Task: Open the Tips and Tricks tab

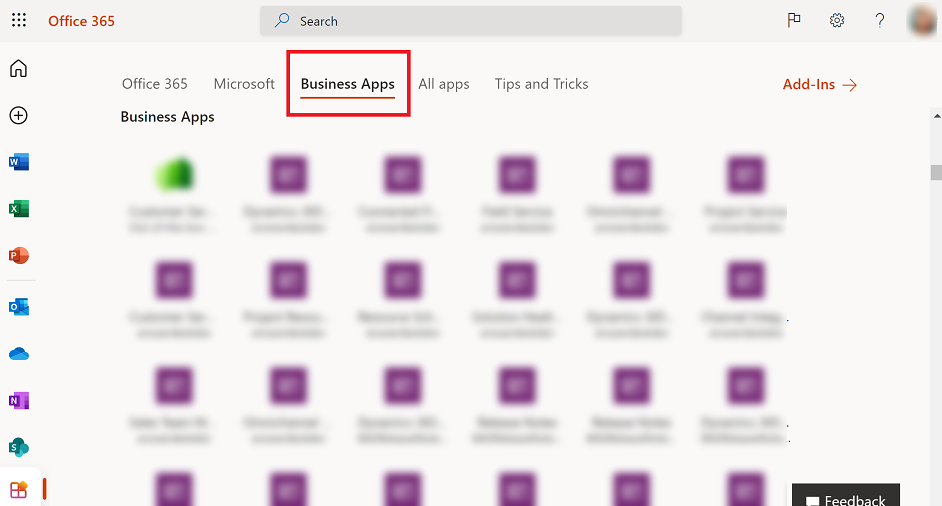Action: (x=541, y=84)
